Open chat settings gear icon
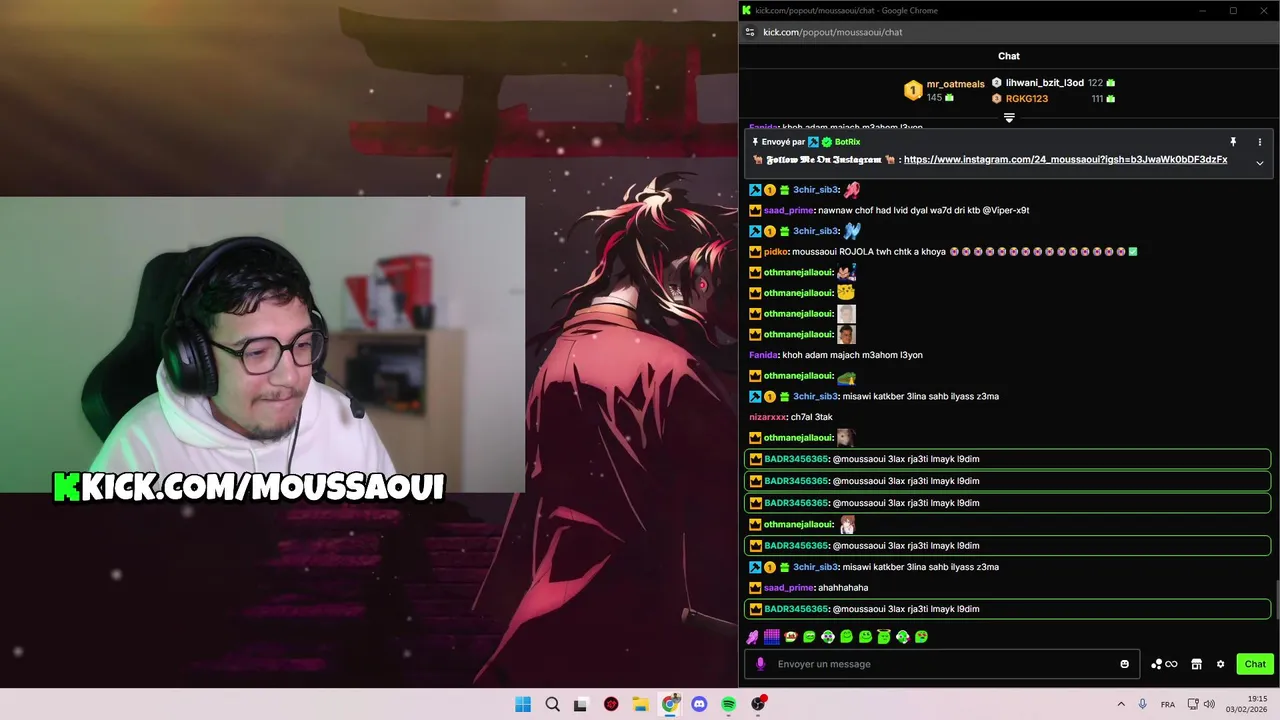1280x720 pixels. pos(1220,664)
